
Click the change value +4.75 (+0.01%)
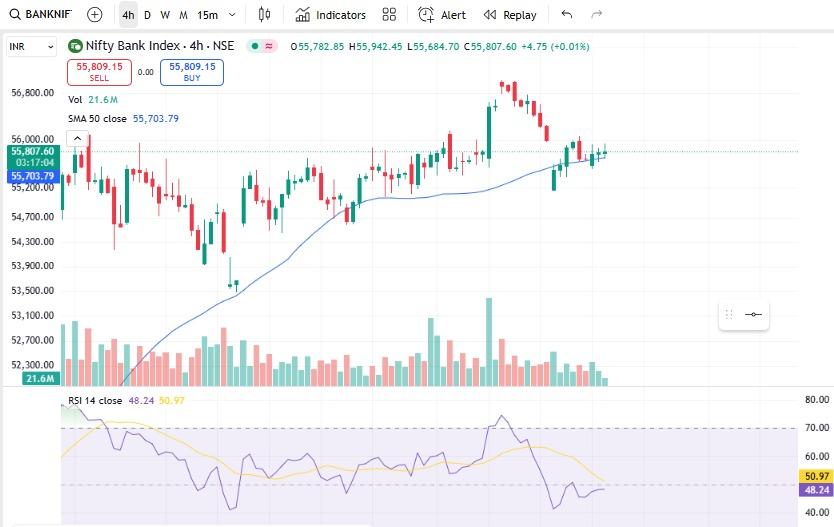[555, 47]
